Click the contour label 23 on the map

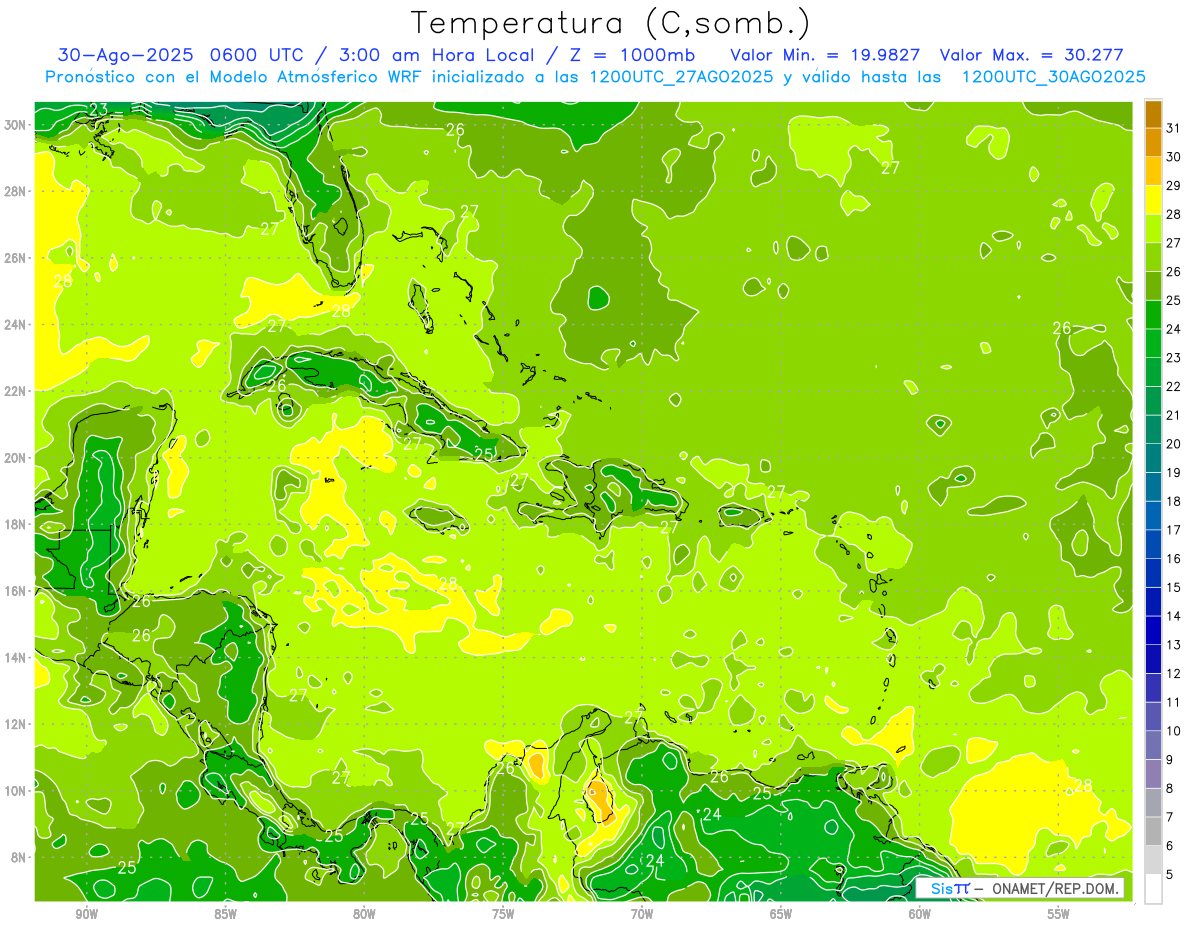click(x=99, y=110)
